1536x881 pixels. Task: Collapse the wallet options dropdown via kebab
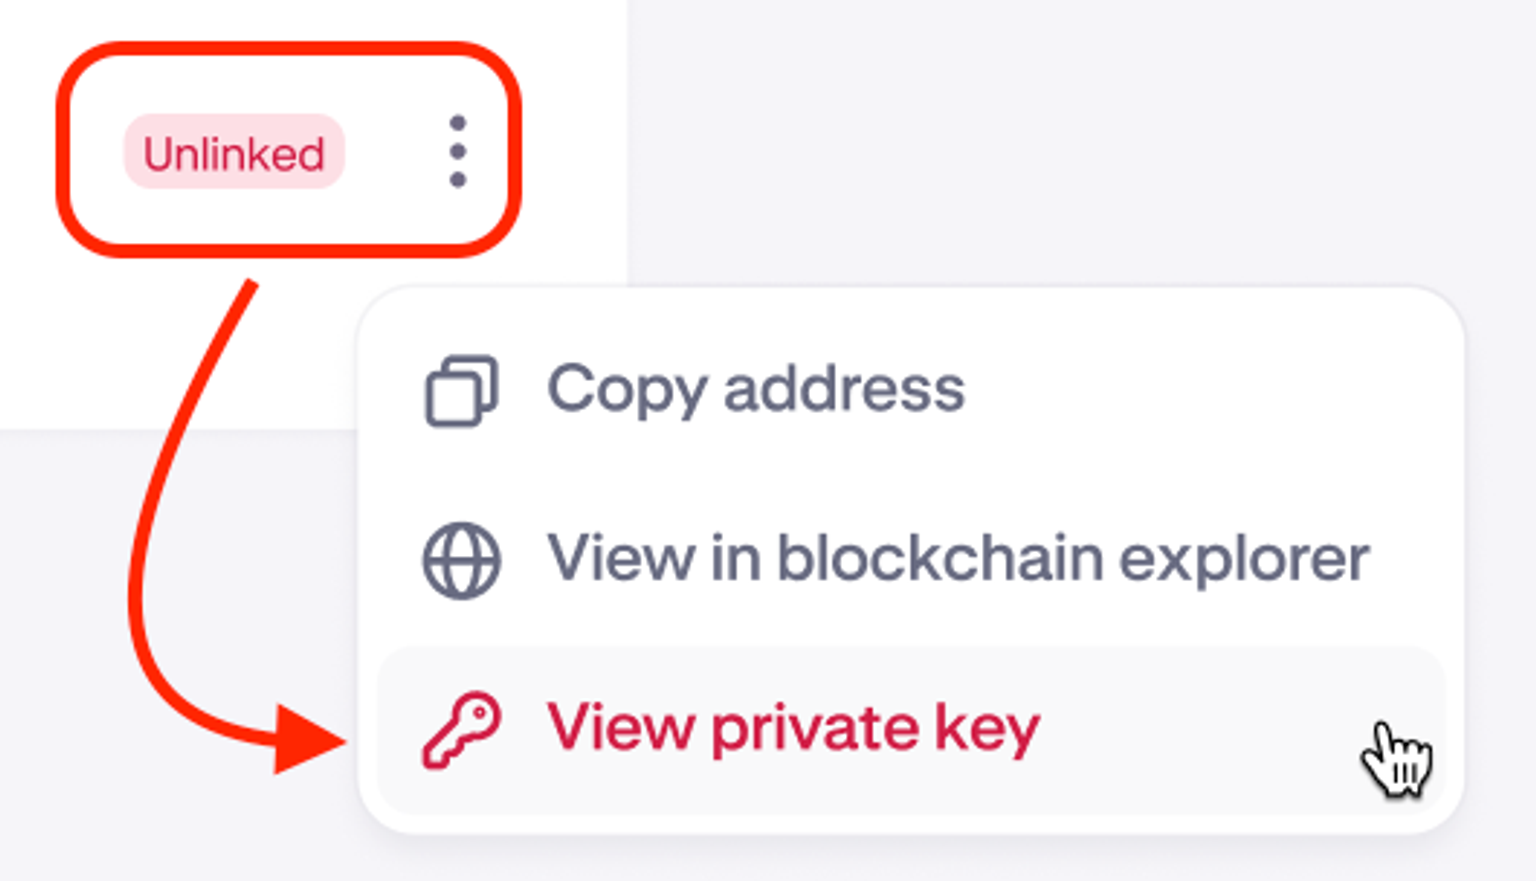click(x=457, y=151)
